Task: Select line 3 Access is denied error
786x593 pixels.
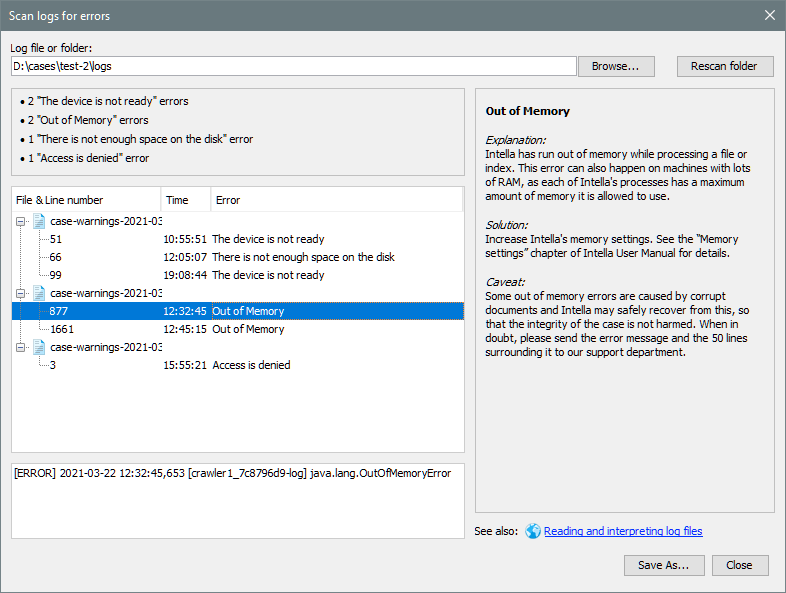Action: click(251, 365)
